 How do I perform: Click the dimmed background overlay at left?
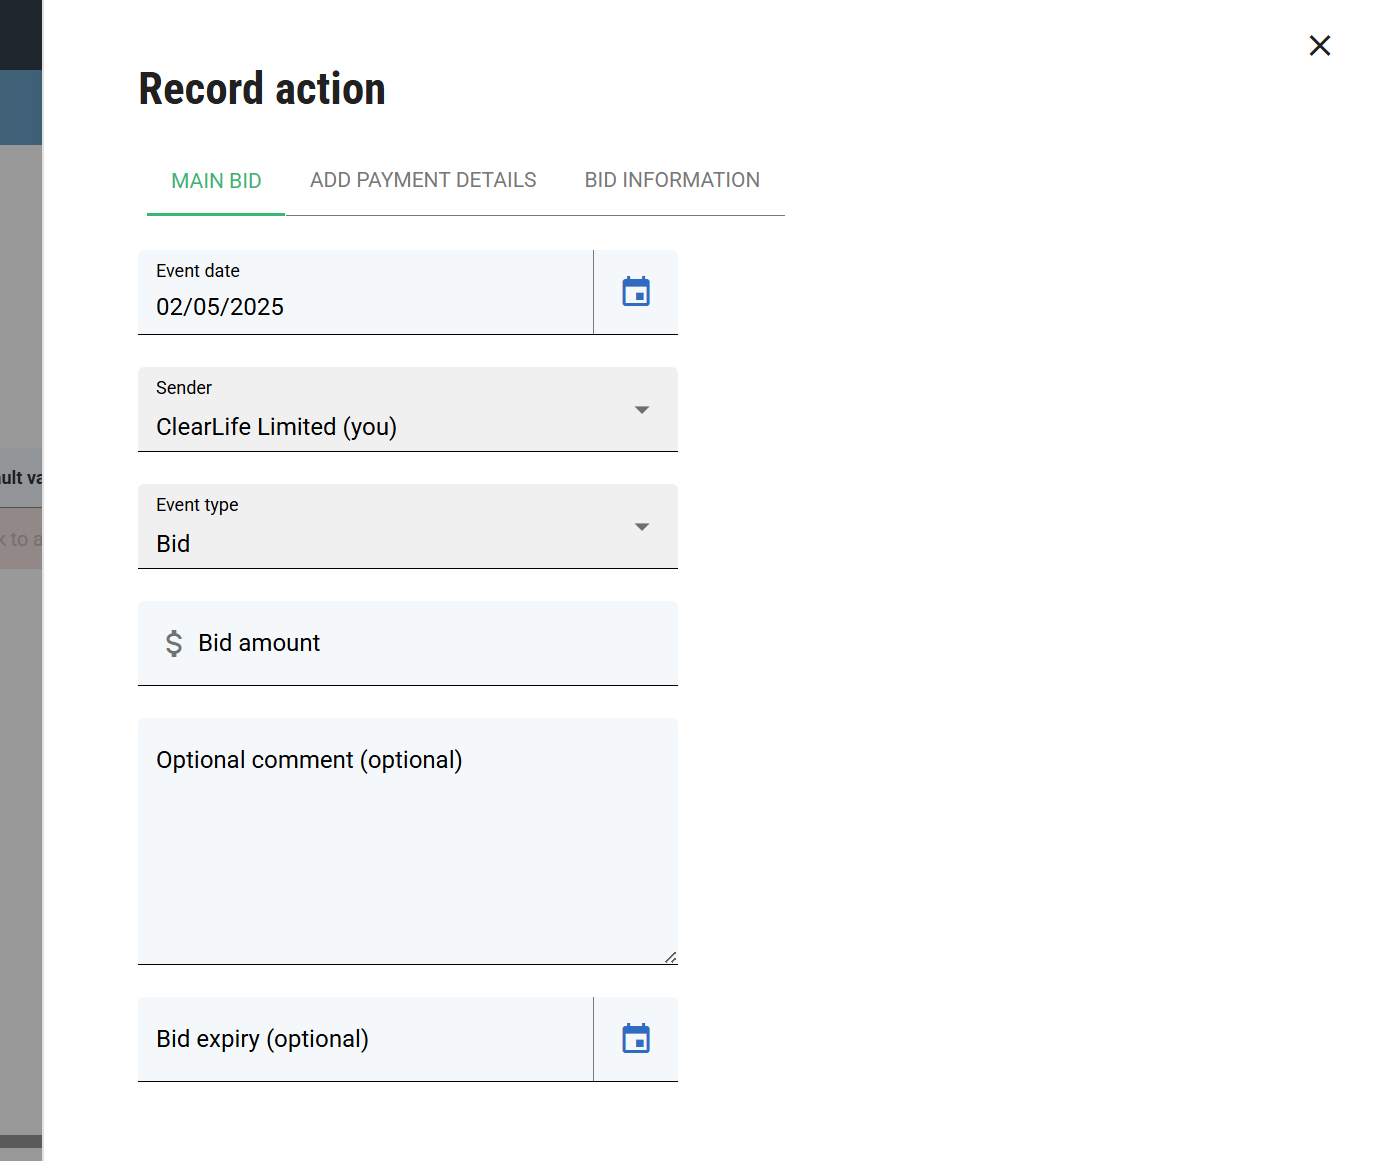click(20, 800)
